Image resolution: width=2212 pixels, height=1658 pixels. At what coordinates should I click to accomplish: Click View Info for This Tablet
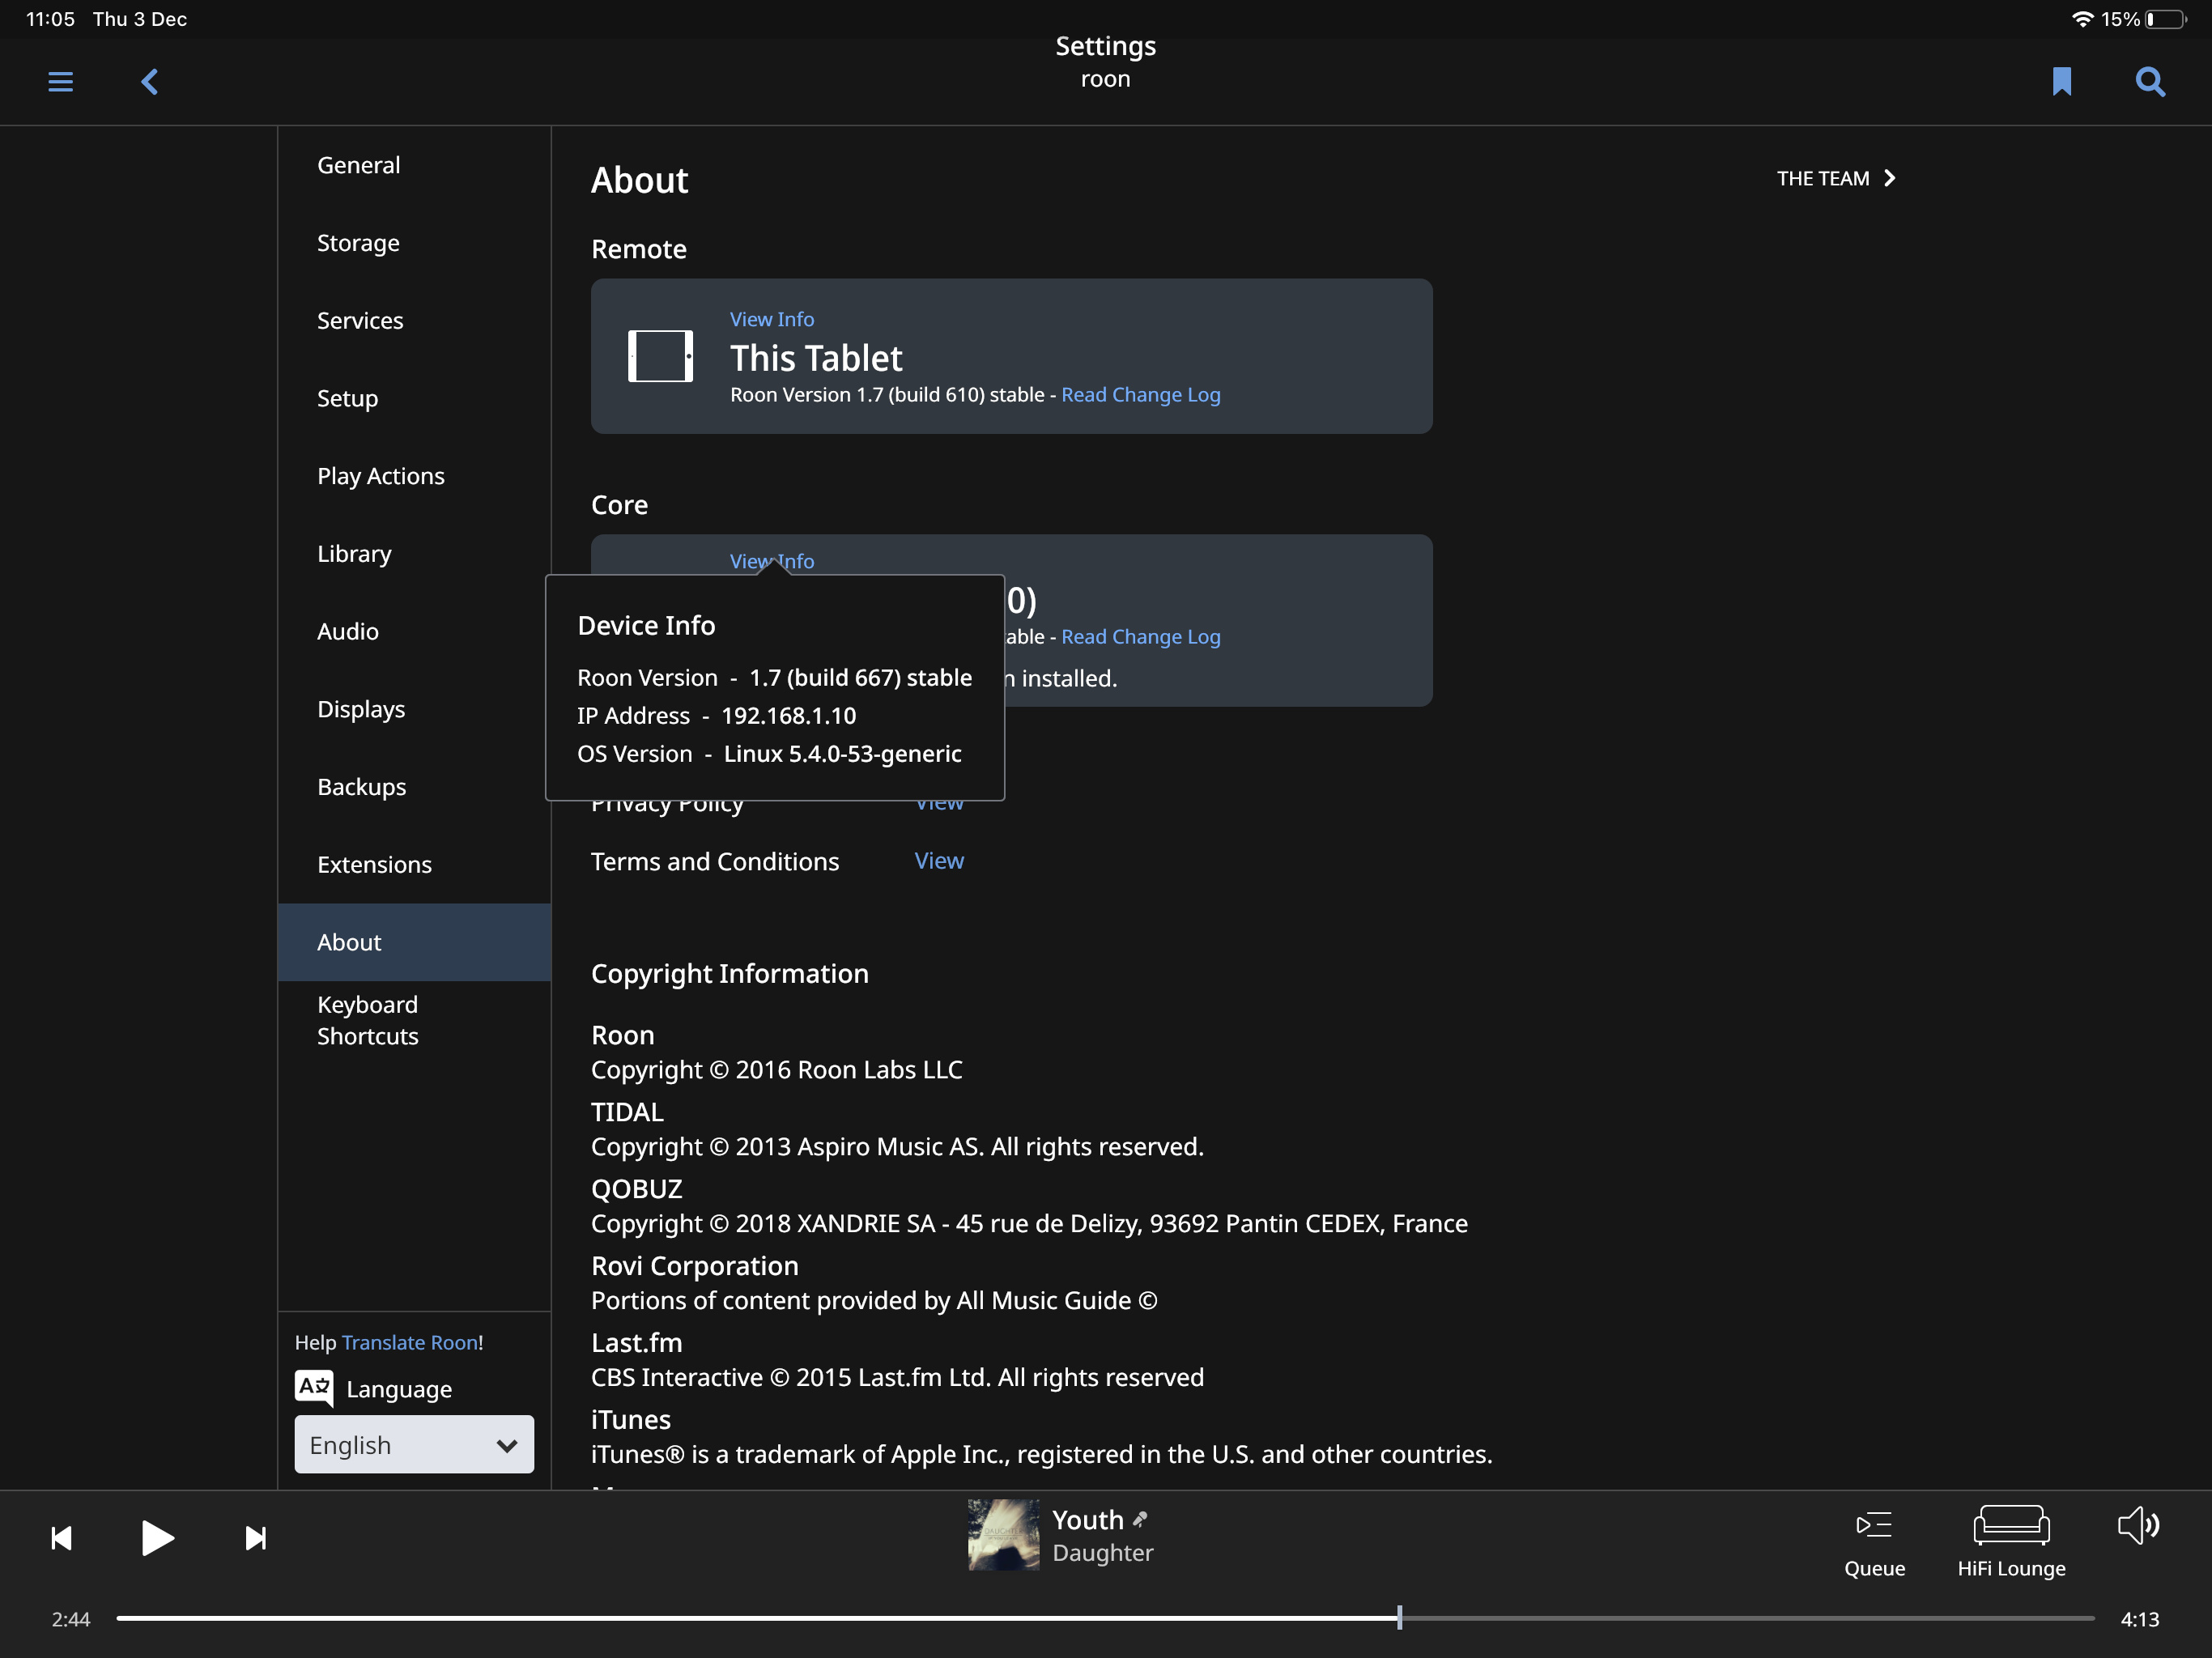click(772, 319)
